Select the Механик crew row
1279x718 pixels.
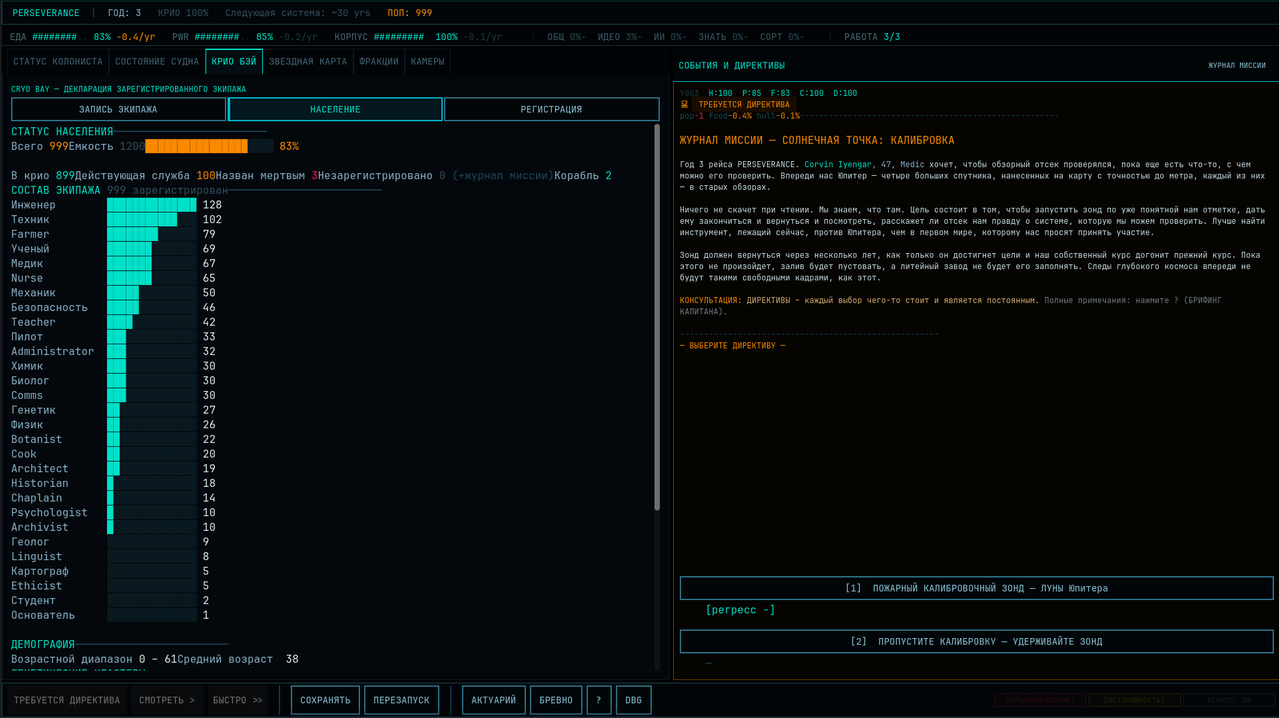point(116,293)
